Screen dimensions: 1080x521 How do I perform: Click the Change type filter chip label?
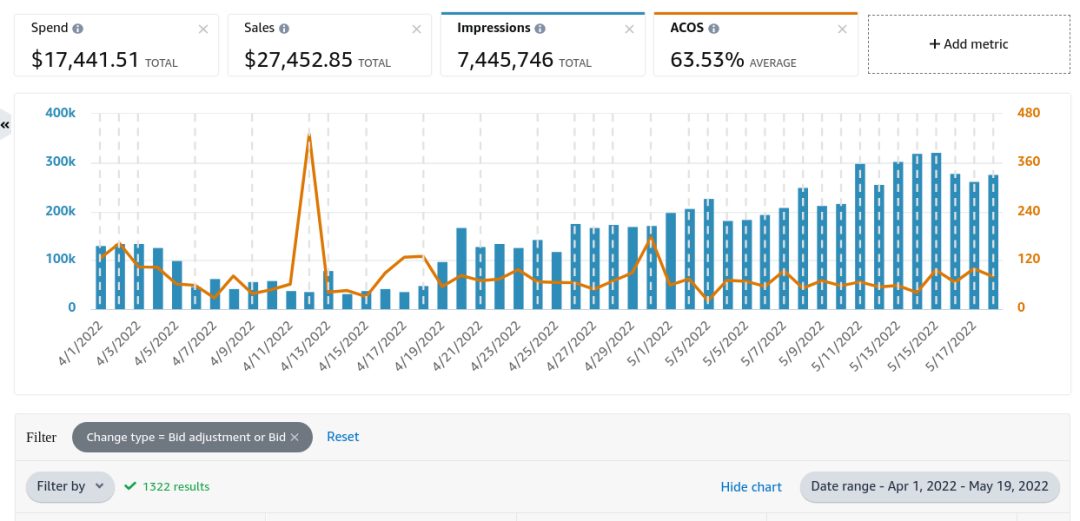185,437
